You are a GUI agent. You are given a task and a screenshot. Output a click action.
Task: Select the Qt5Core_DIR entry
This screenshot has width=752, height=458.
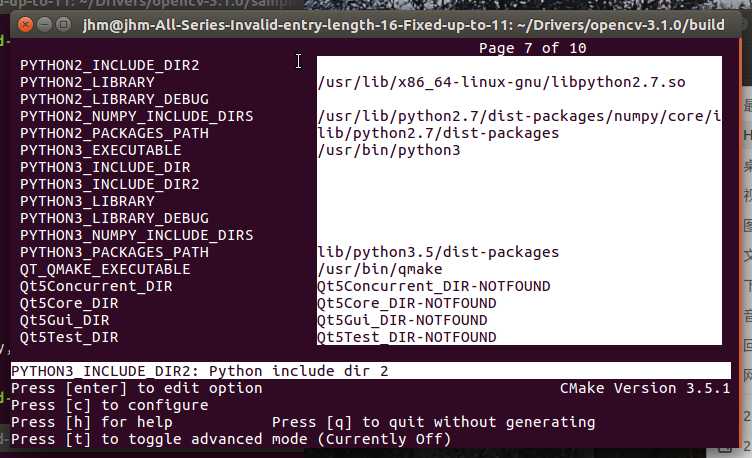(69, 303)
